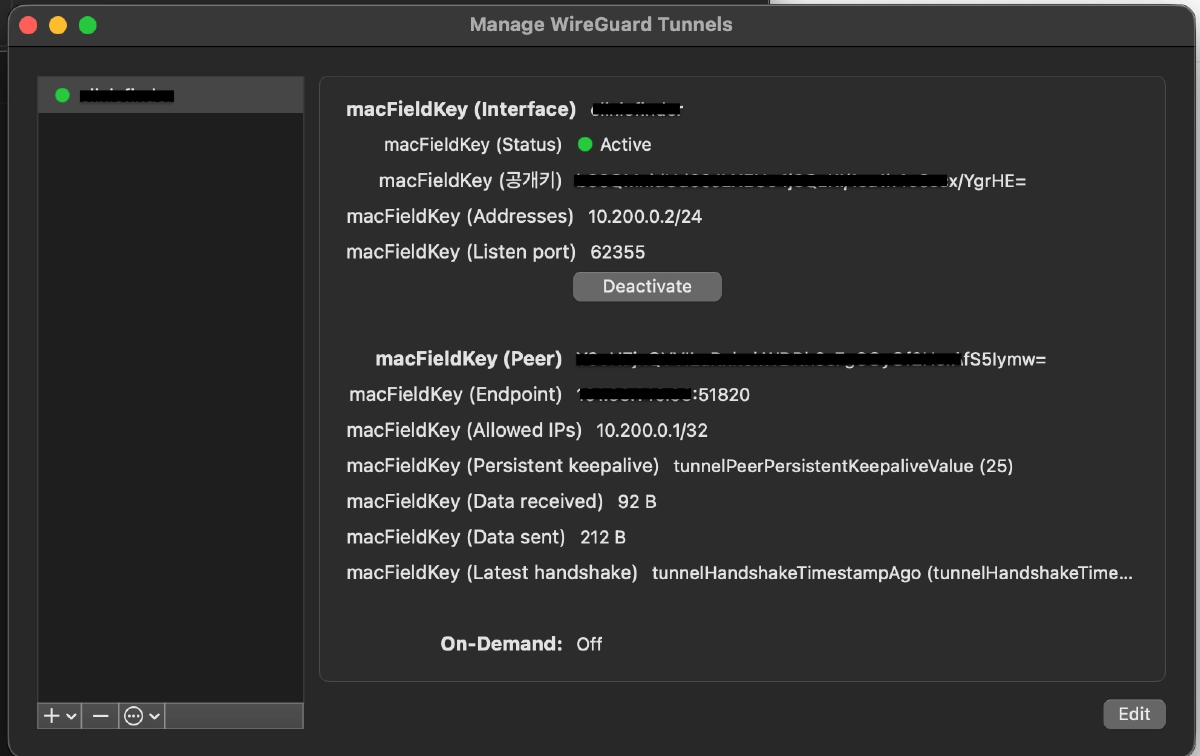Click the Allowed IPs value 10.200.0.1/32
The height and width of the screenshot is (756, 1200).
tap(652, 430)
